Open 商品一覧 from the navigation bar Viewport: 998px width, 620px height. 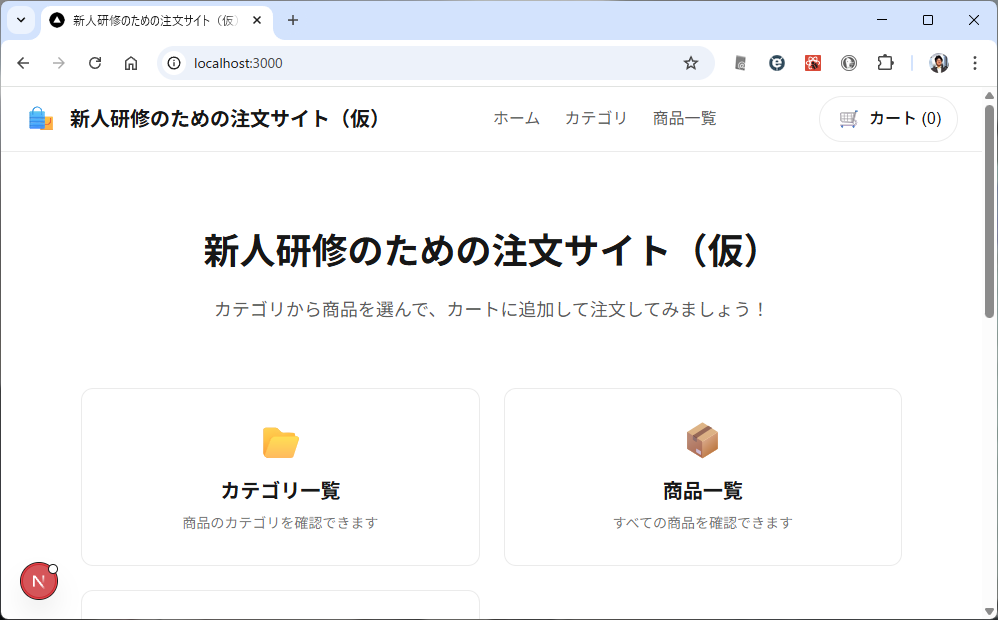[684, 118]
